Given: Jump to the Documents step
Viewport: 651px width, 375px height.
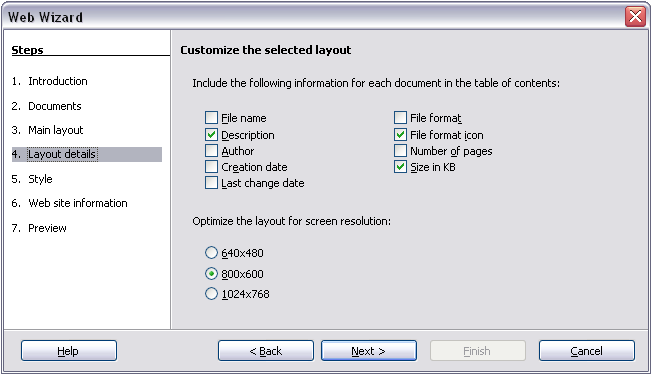Looking at the screenshot, I should [54, 106].
